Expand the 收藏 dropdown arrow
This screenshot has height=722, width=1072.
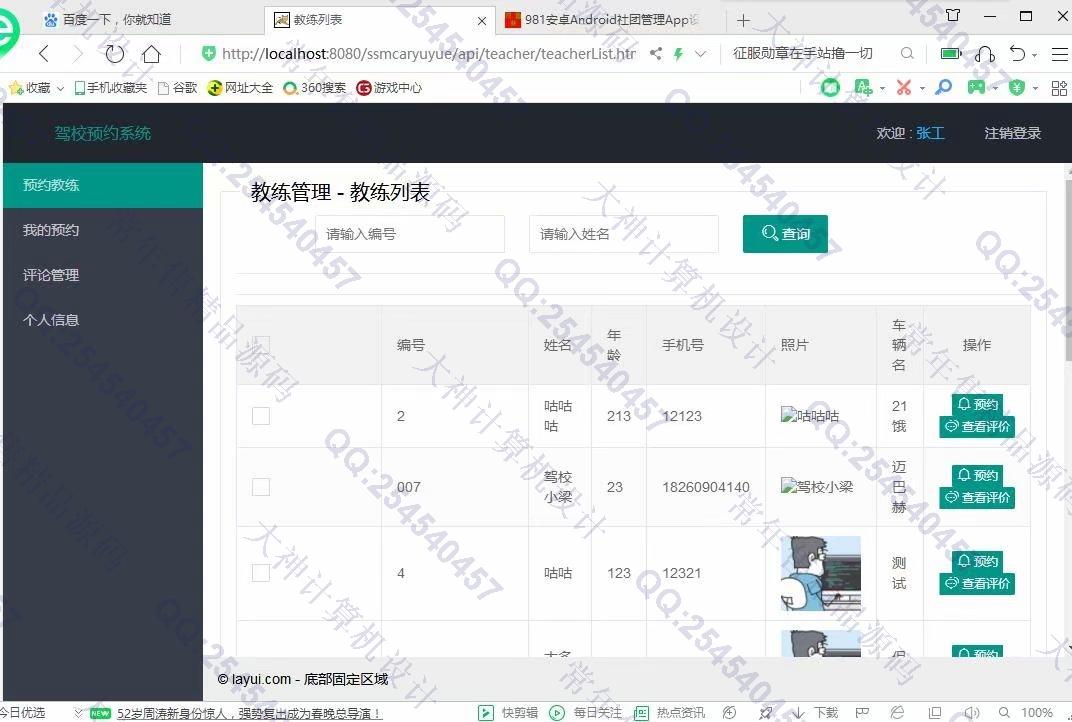[x=60, y=88]
